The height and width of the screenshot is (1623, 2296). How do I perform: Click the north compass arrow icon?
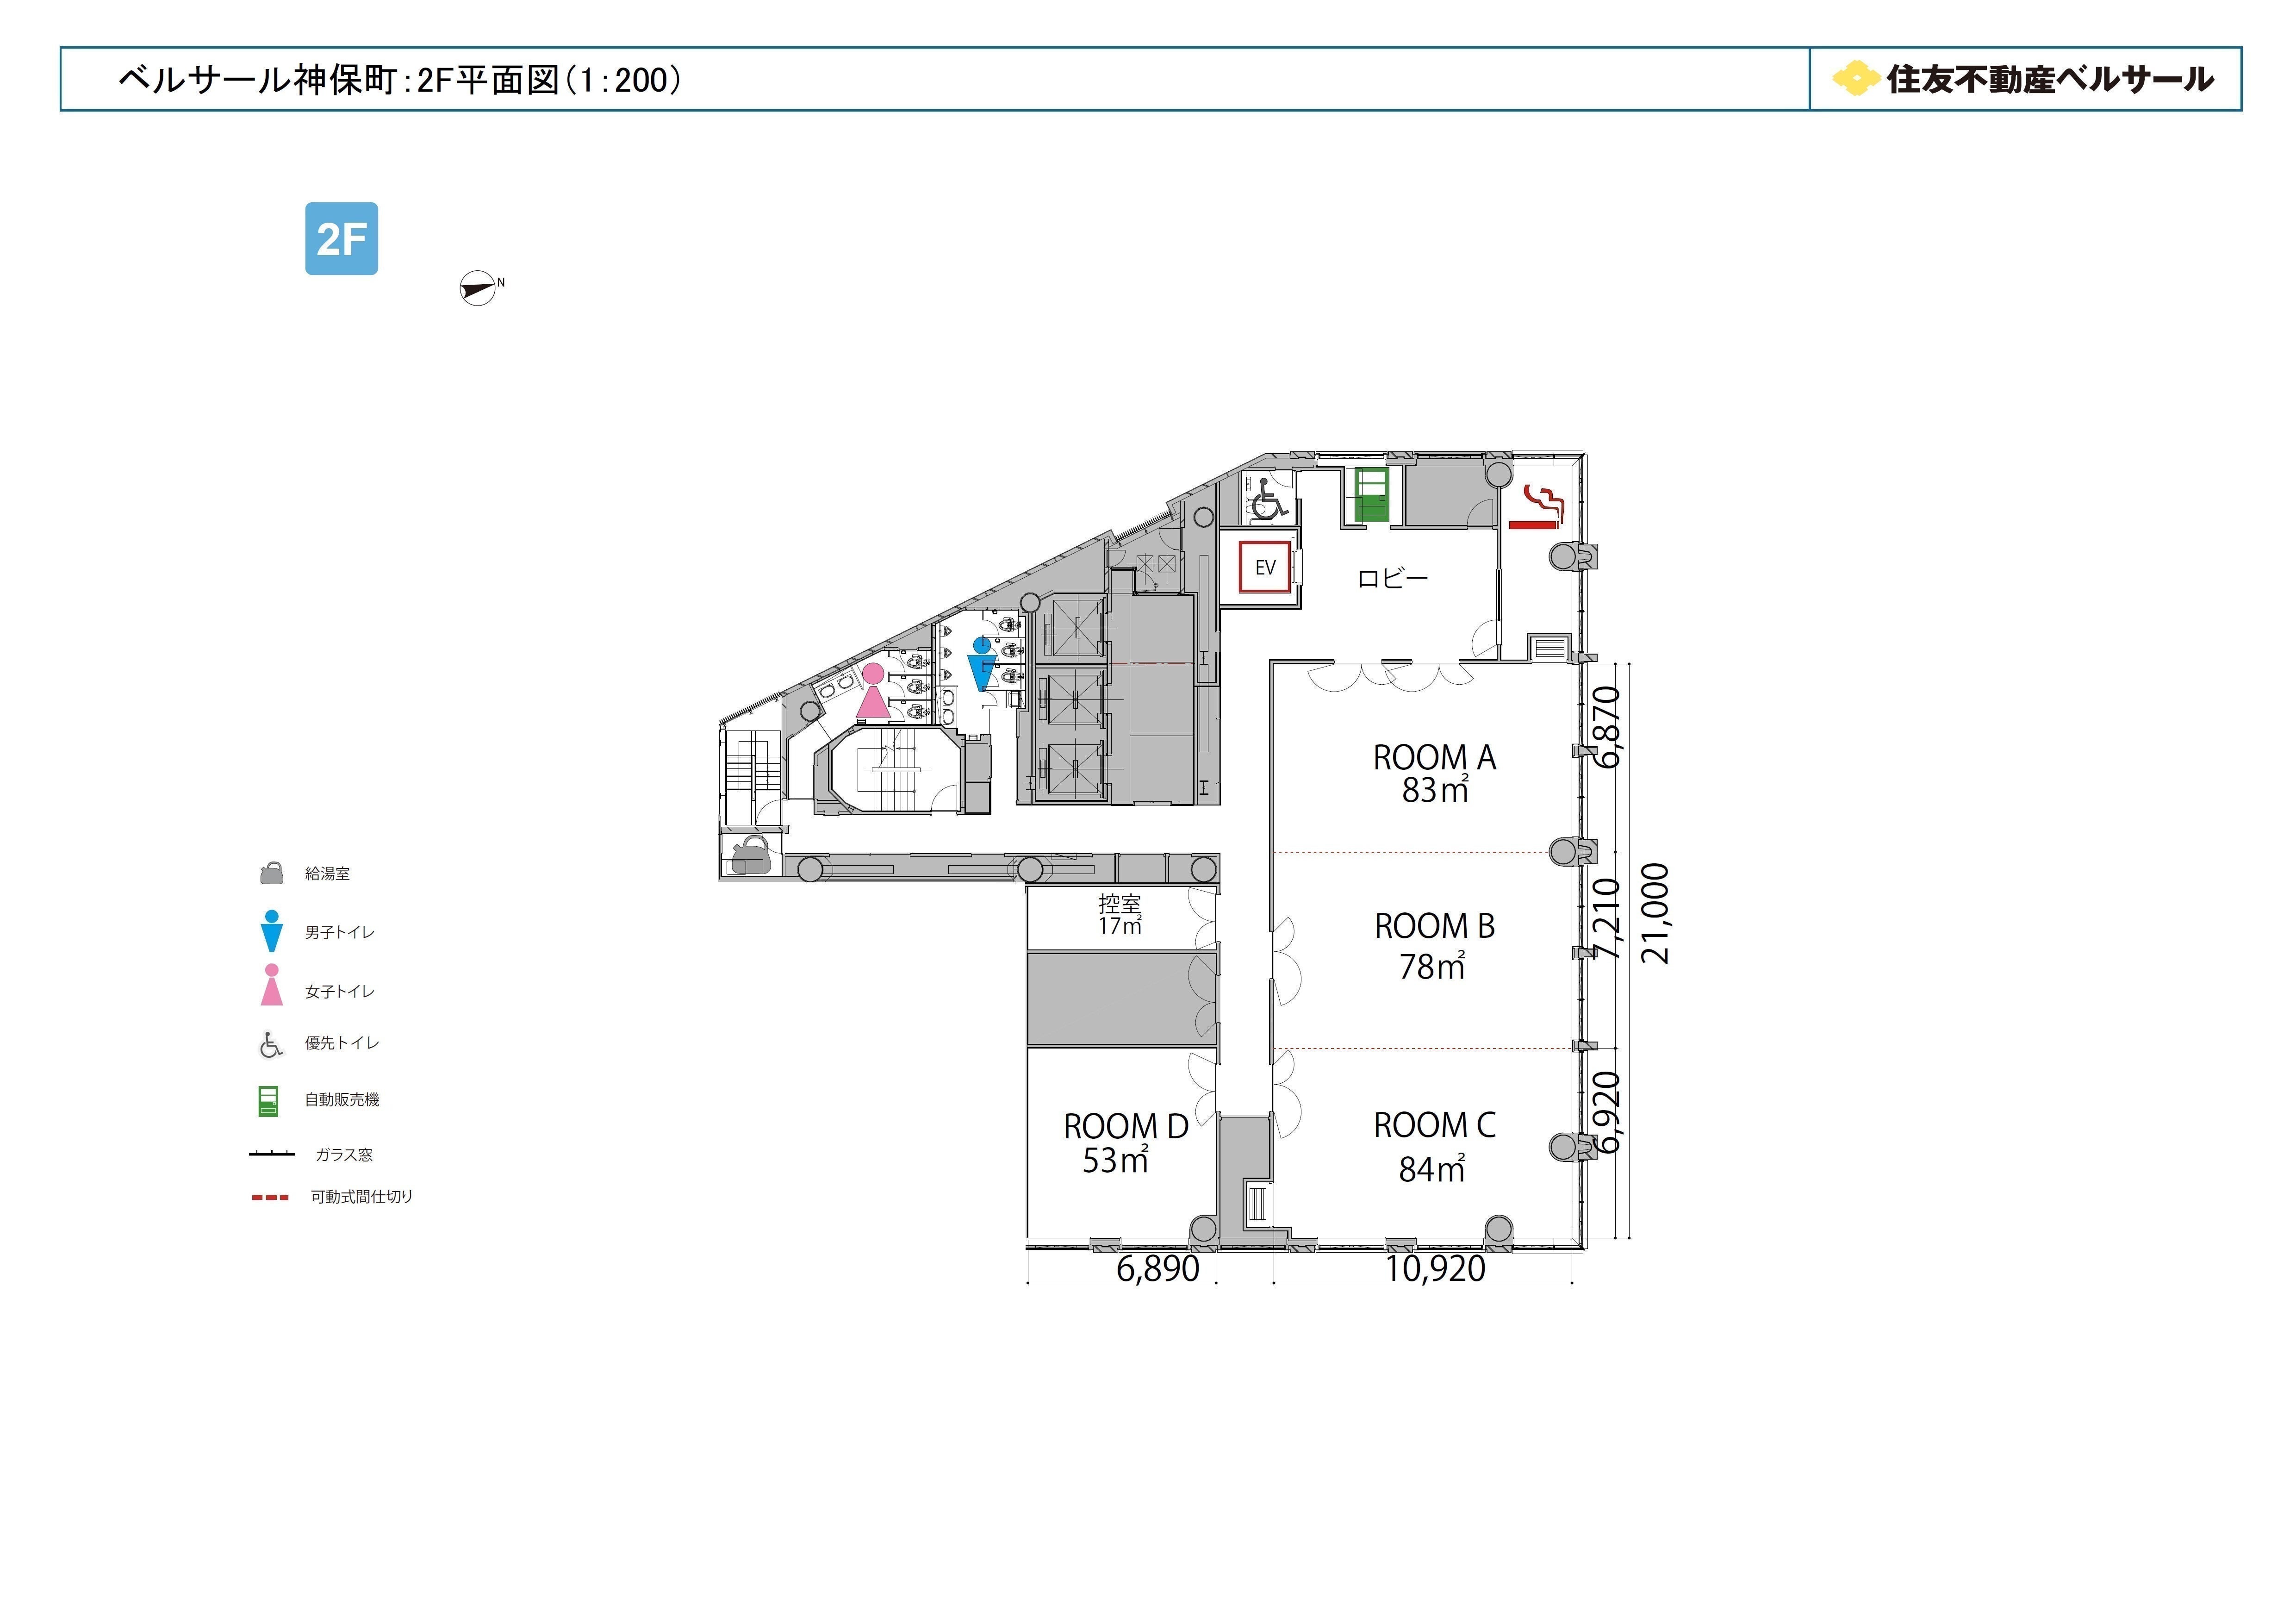(x=478, y=289)
